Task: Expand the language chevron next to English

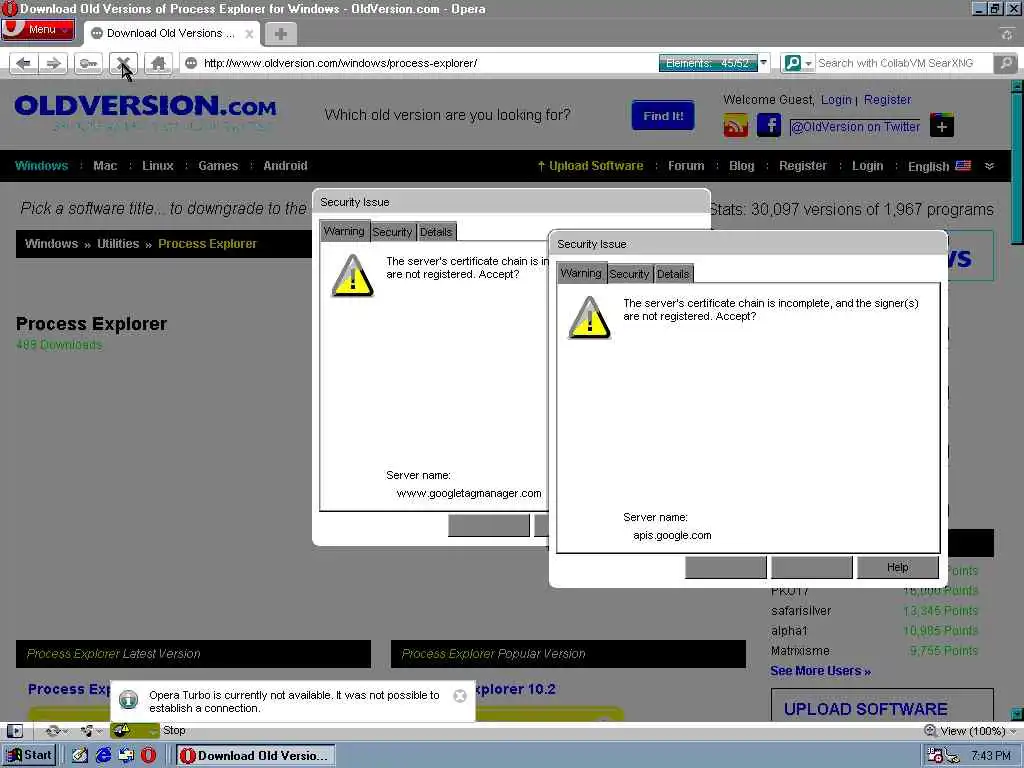Action: click(x=989, y=166)
